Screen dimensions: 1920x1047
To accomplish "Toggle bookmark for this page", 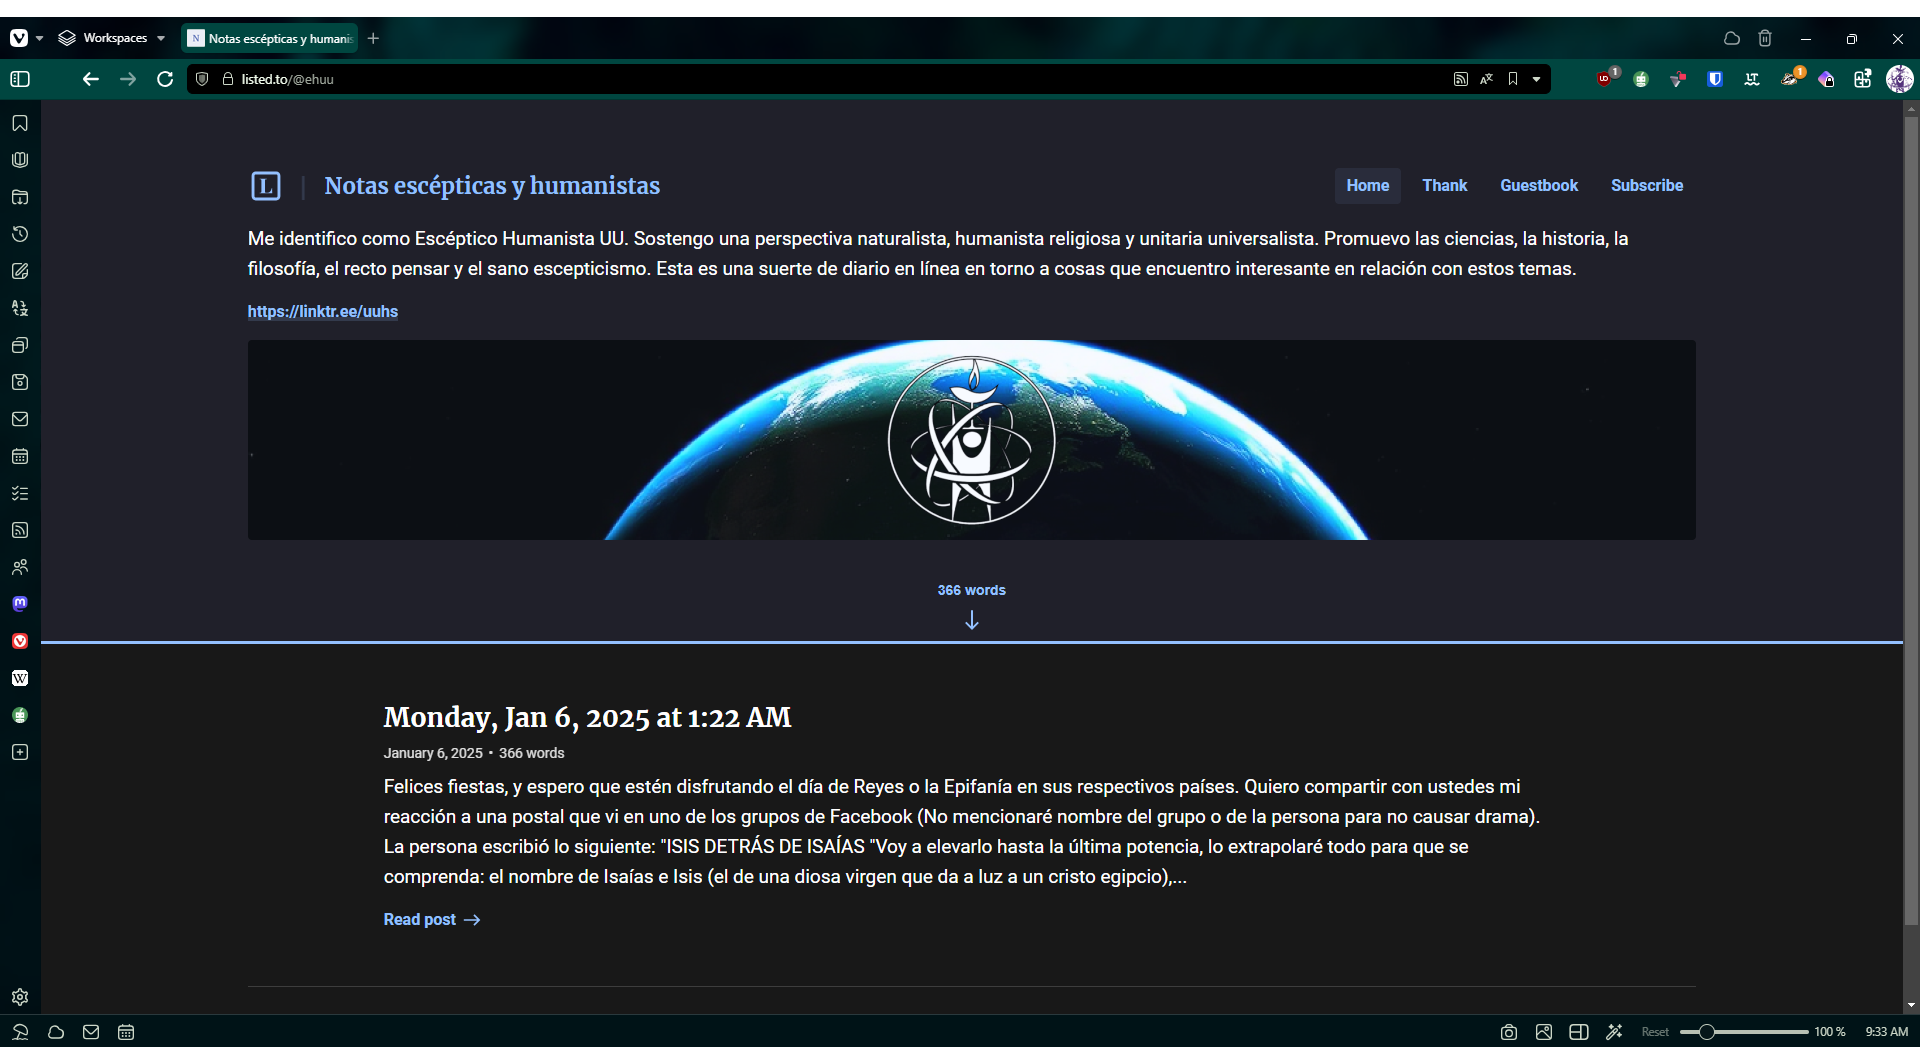I will coord(1513,79).
